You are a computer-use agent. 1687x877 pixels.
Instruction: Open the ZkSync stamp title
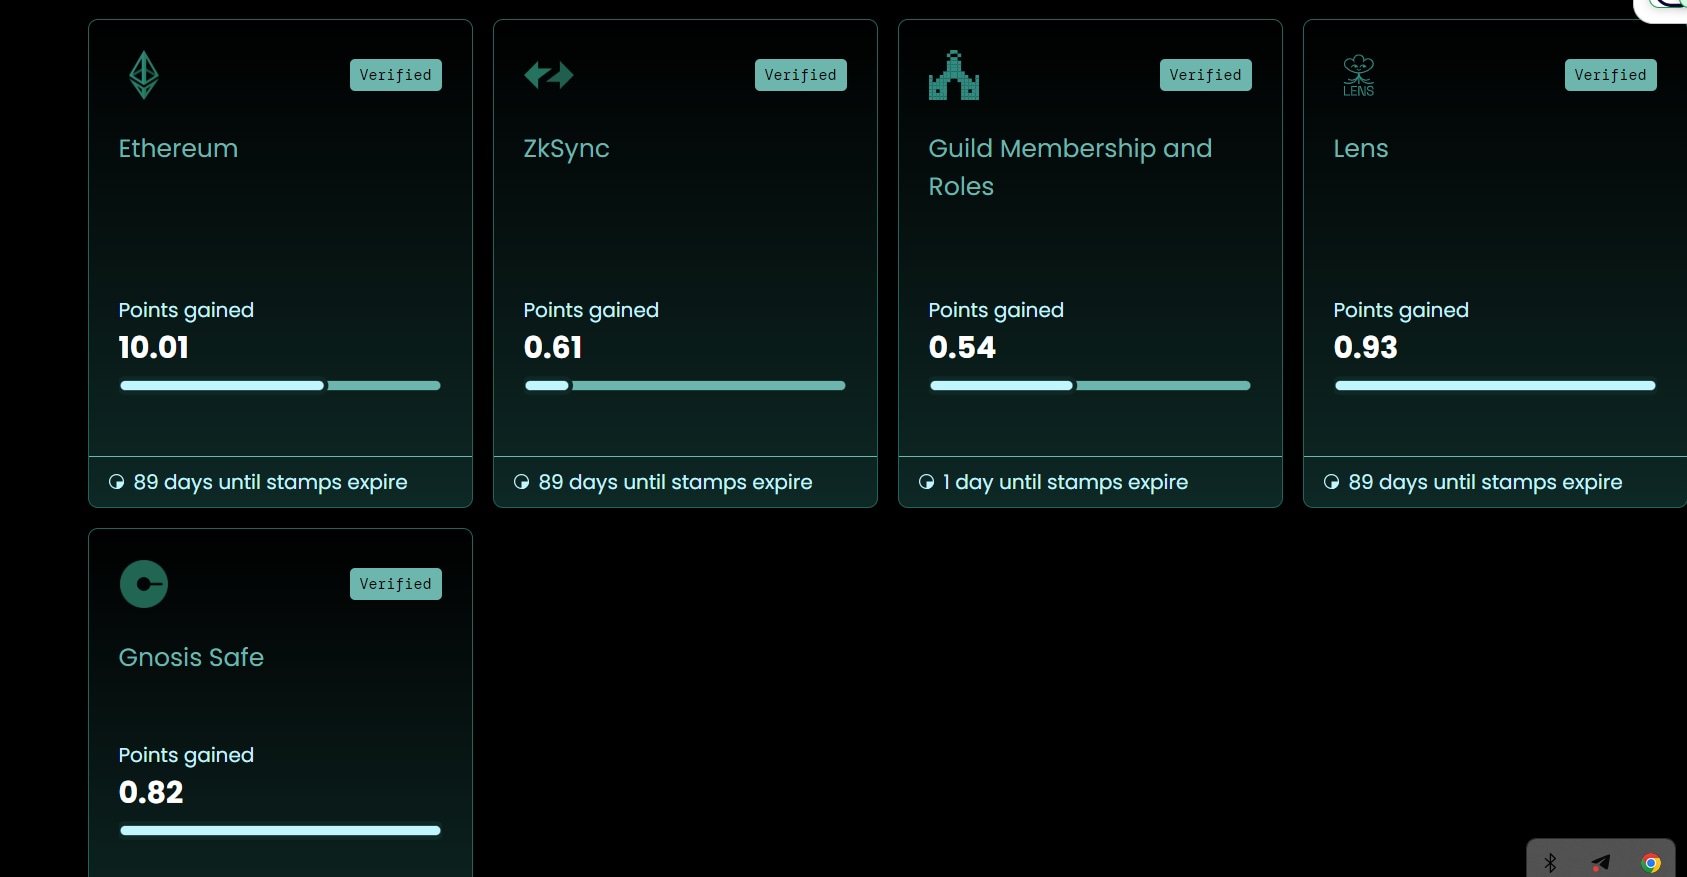click(566, 149)
